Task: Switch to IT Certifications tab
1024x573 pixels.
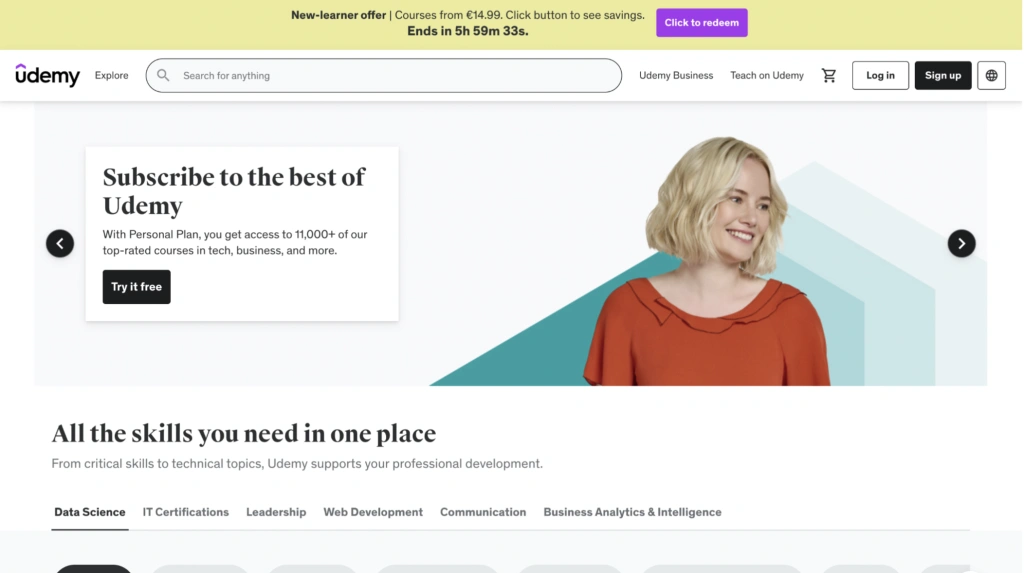Action: coord(185,512)
